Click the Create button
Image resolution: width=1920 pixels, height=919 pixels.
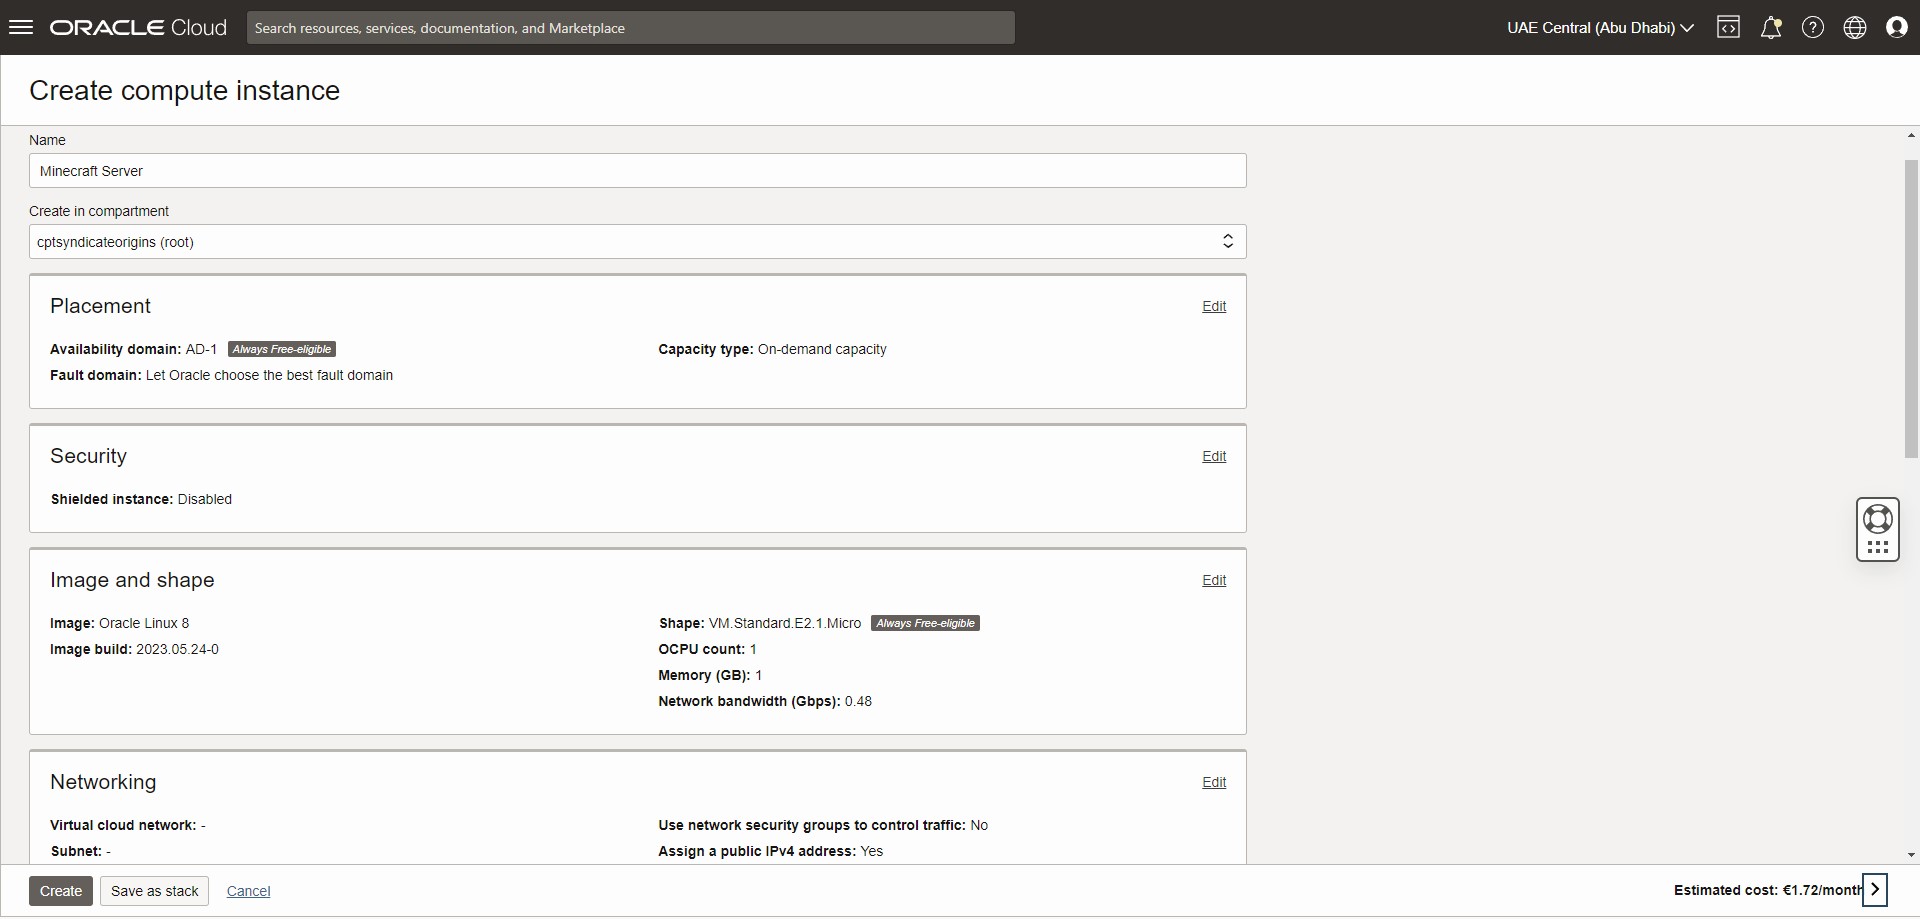point(60,890)
